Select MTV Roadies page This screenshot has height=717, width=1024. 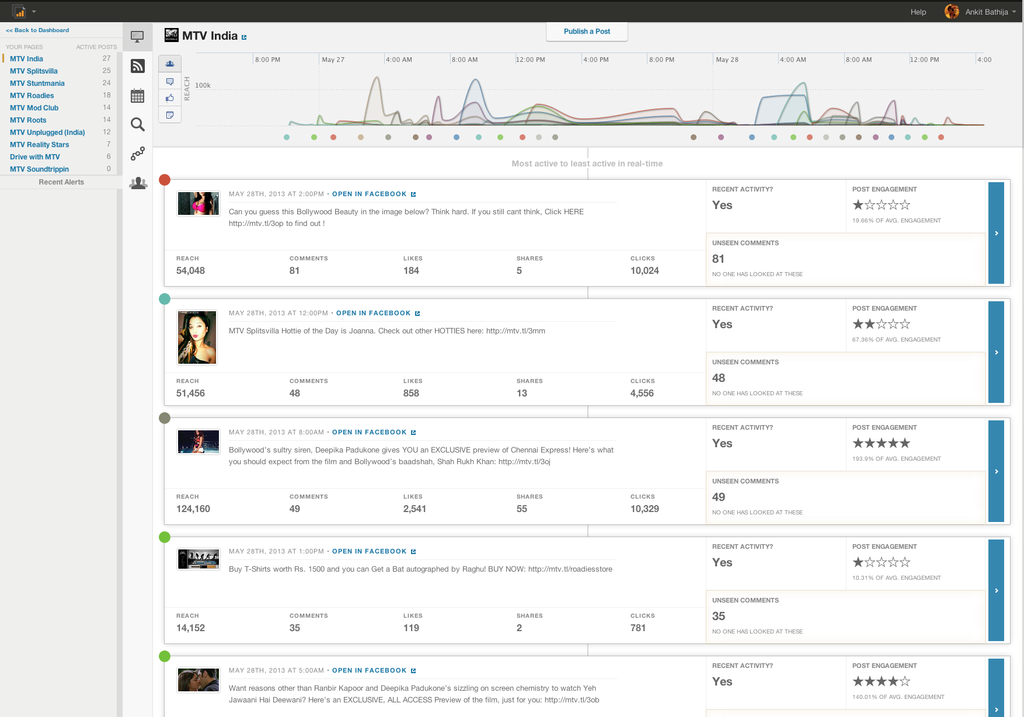click(31, 95)
